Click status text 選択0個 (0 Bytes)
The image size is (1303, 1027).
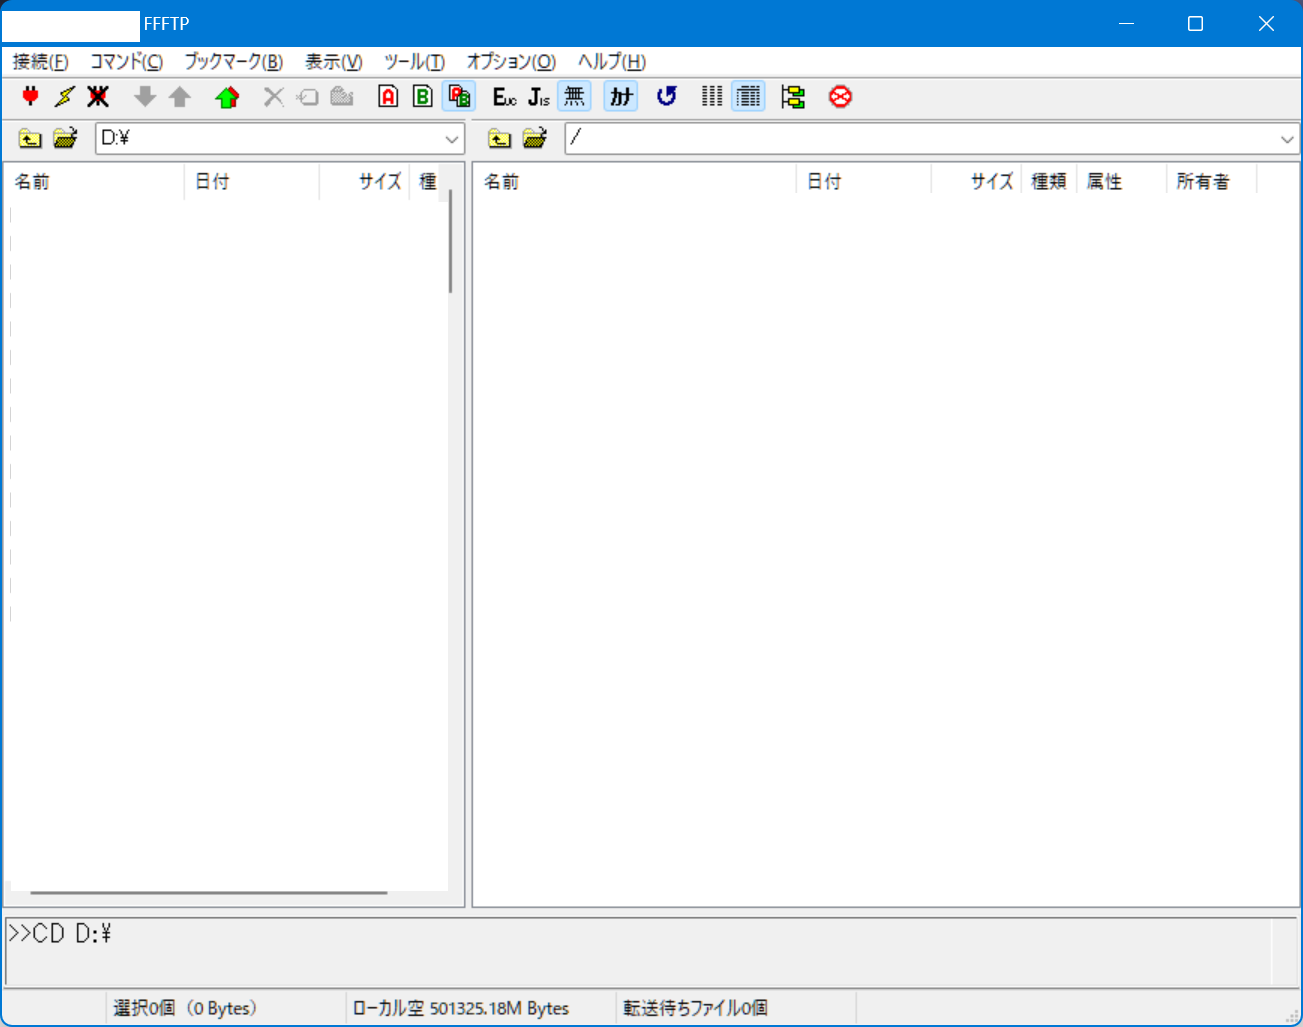point(185,1008)
